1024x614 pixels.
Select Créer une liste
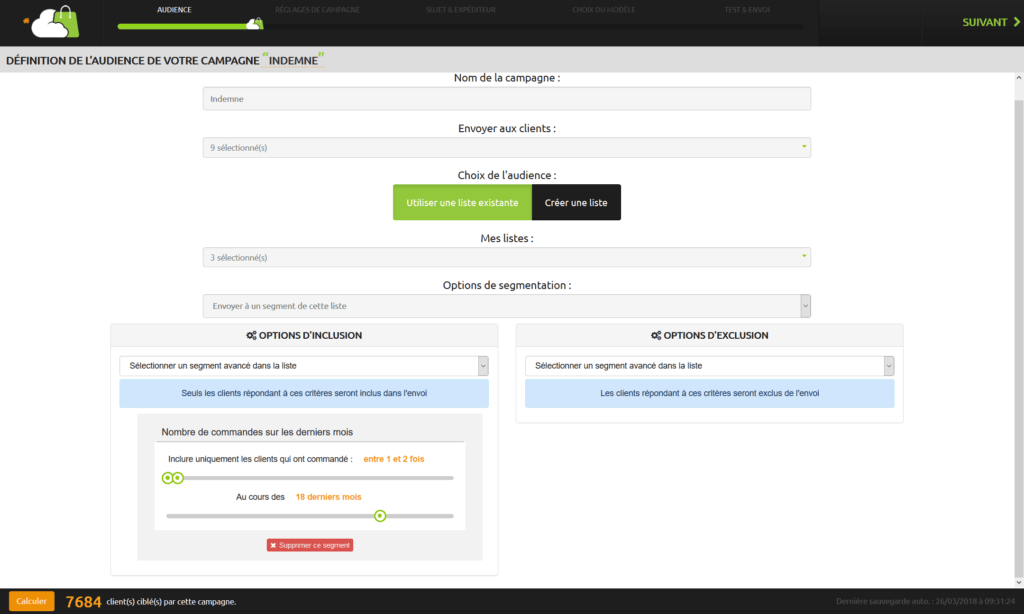(x=576, y=202)
